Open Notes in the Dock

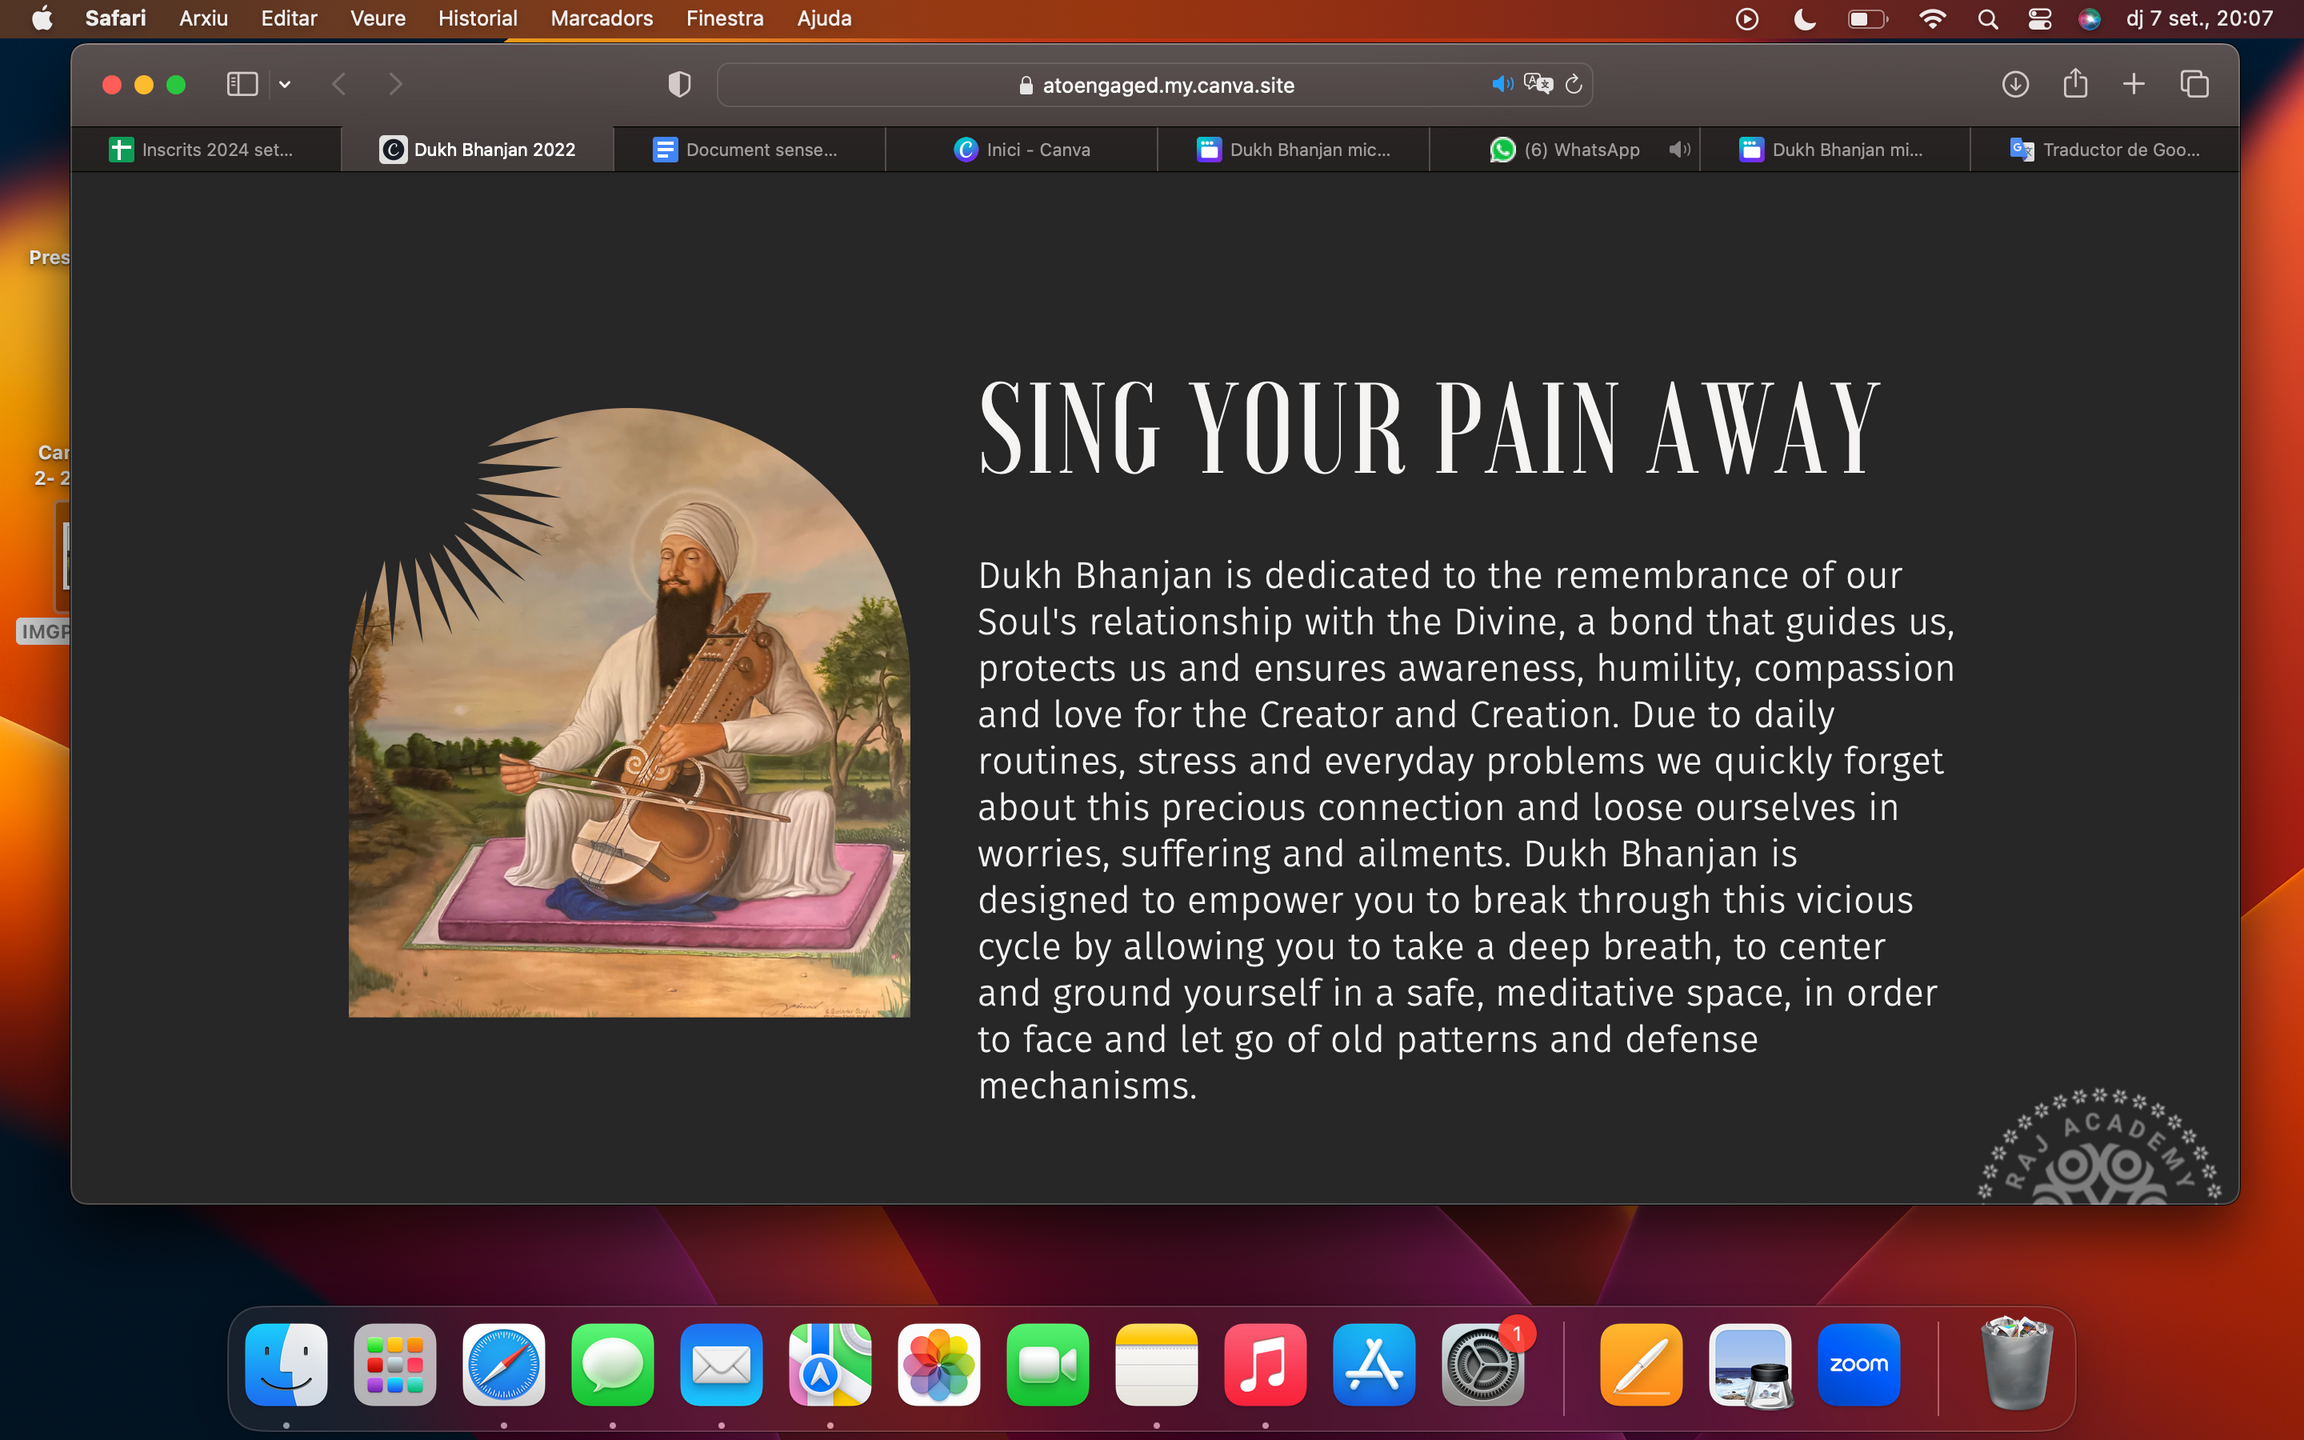[x=1157, y=1365]
